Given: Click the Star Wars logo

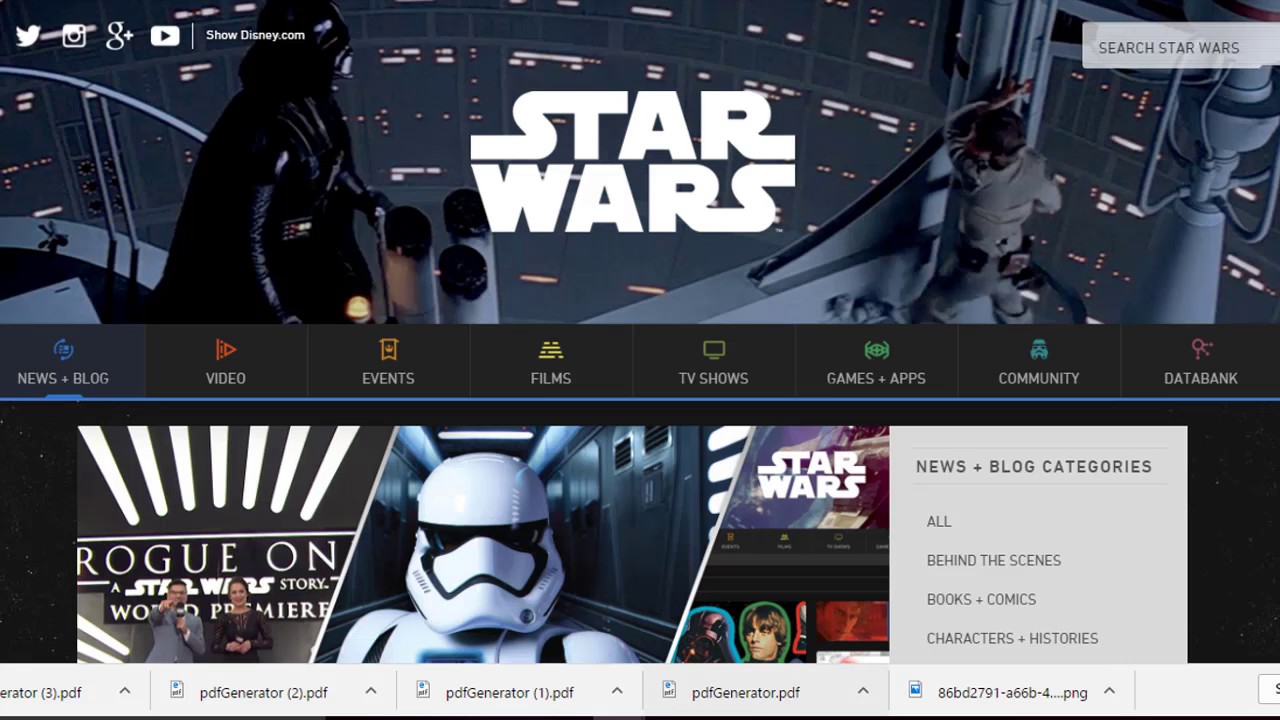Looking at the screenshot, I should 633,161.
